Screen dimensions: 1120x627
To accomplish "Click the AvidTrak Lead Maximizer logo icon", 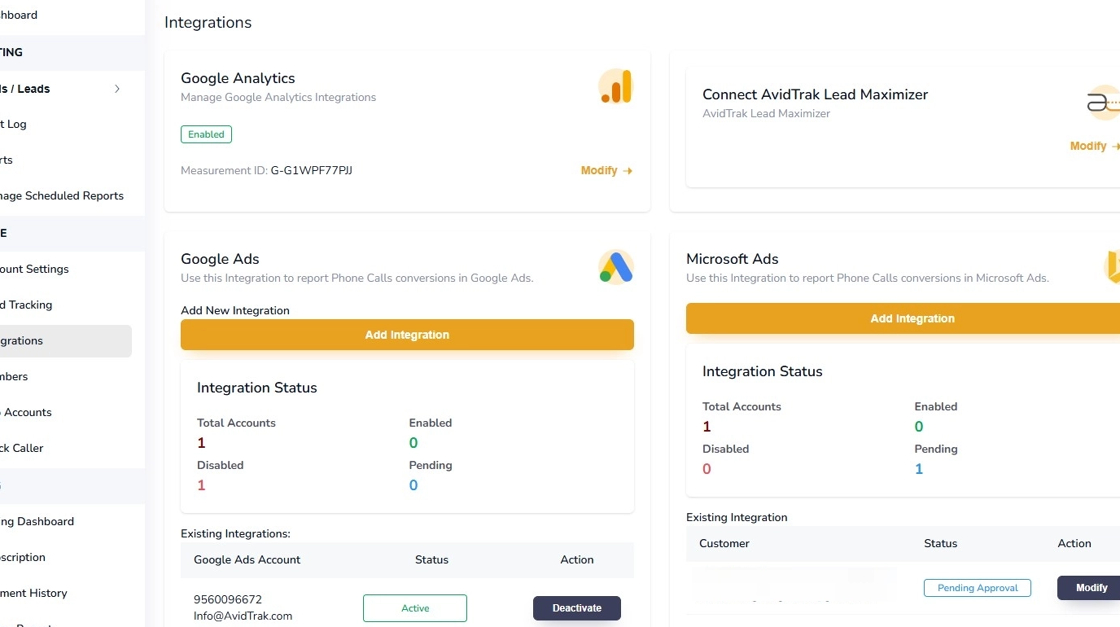I will point(1103,103).
